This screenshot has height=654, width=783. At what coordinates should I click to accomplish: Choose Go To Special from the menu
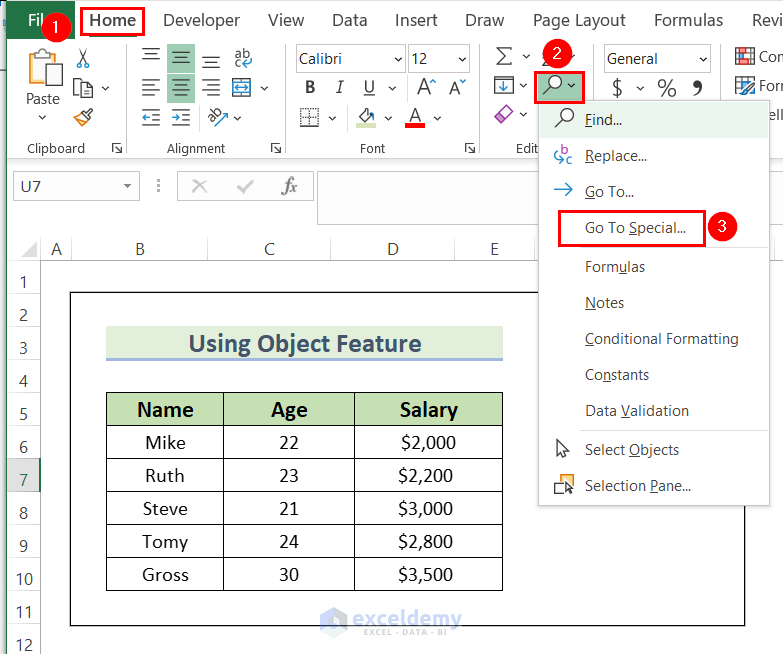point(635,227)
